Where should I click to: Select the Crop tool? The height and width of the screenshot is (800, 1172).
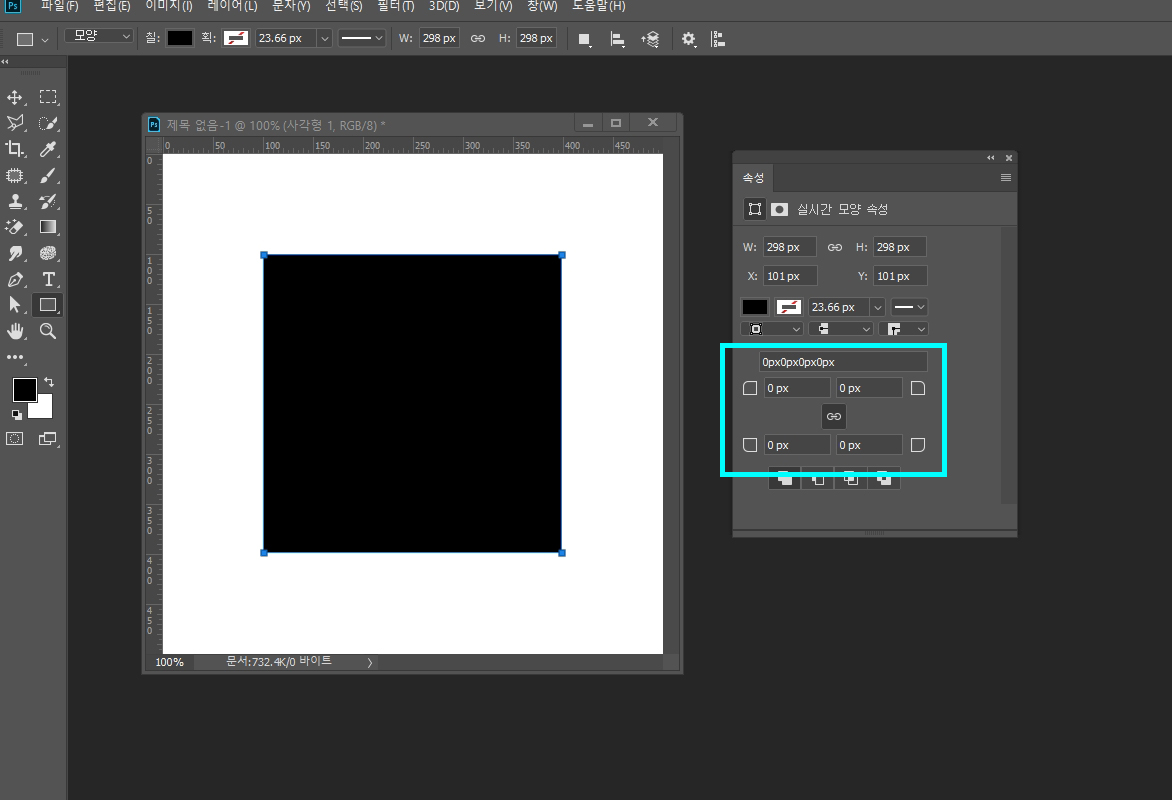pos(14,149)
